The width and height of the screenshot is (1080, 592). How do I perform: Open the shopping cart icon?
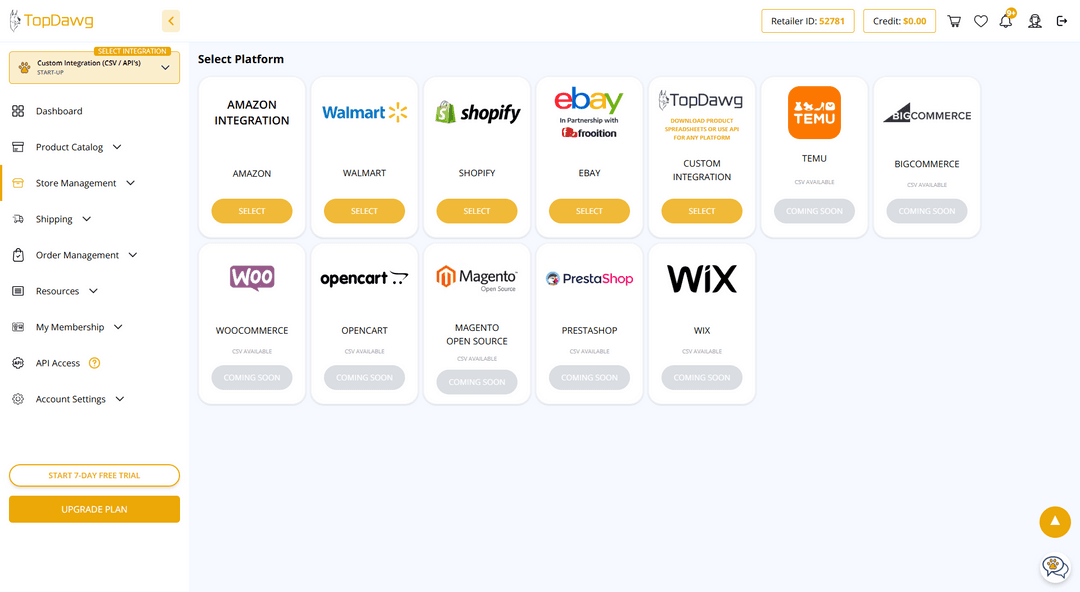point(954,21)
